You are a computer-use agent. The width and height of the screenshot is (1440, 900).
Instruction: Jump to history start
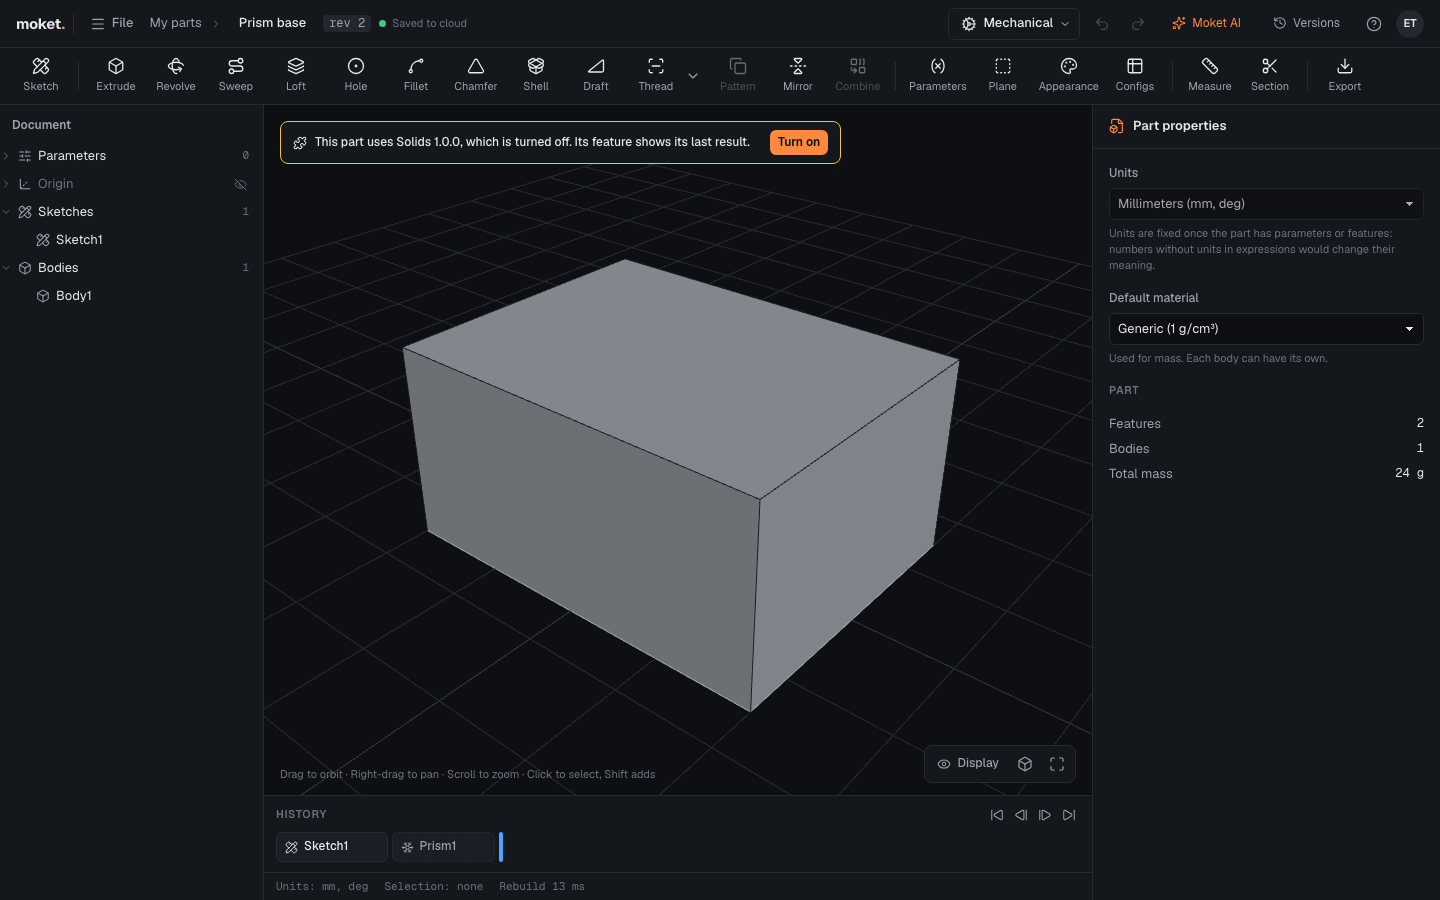click(x=997, y=815)
